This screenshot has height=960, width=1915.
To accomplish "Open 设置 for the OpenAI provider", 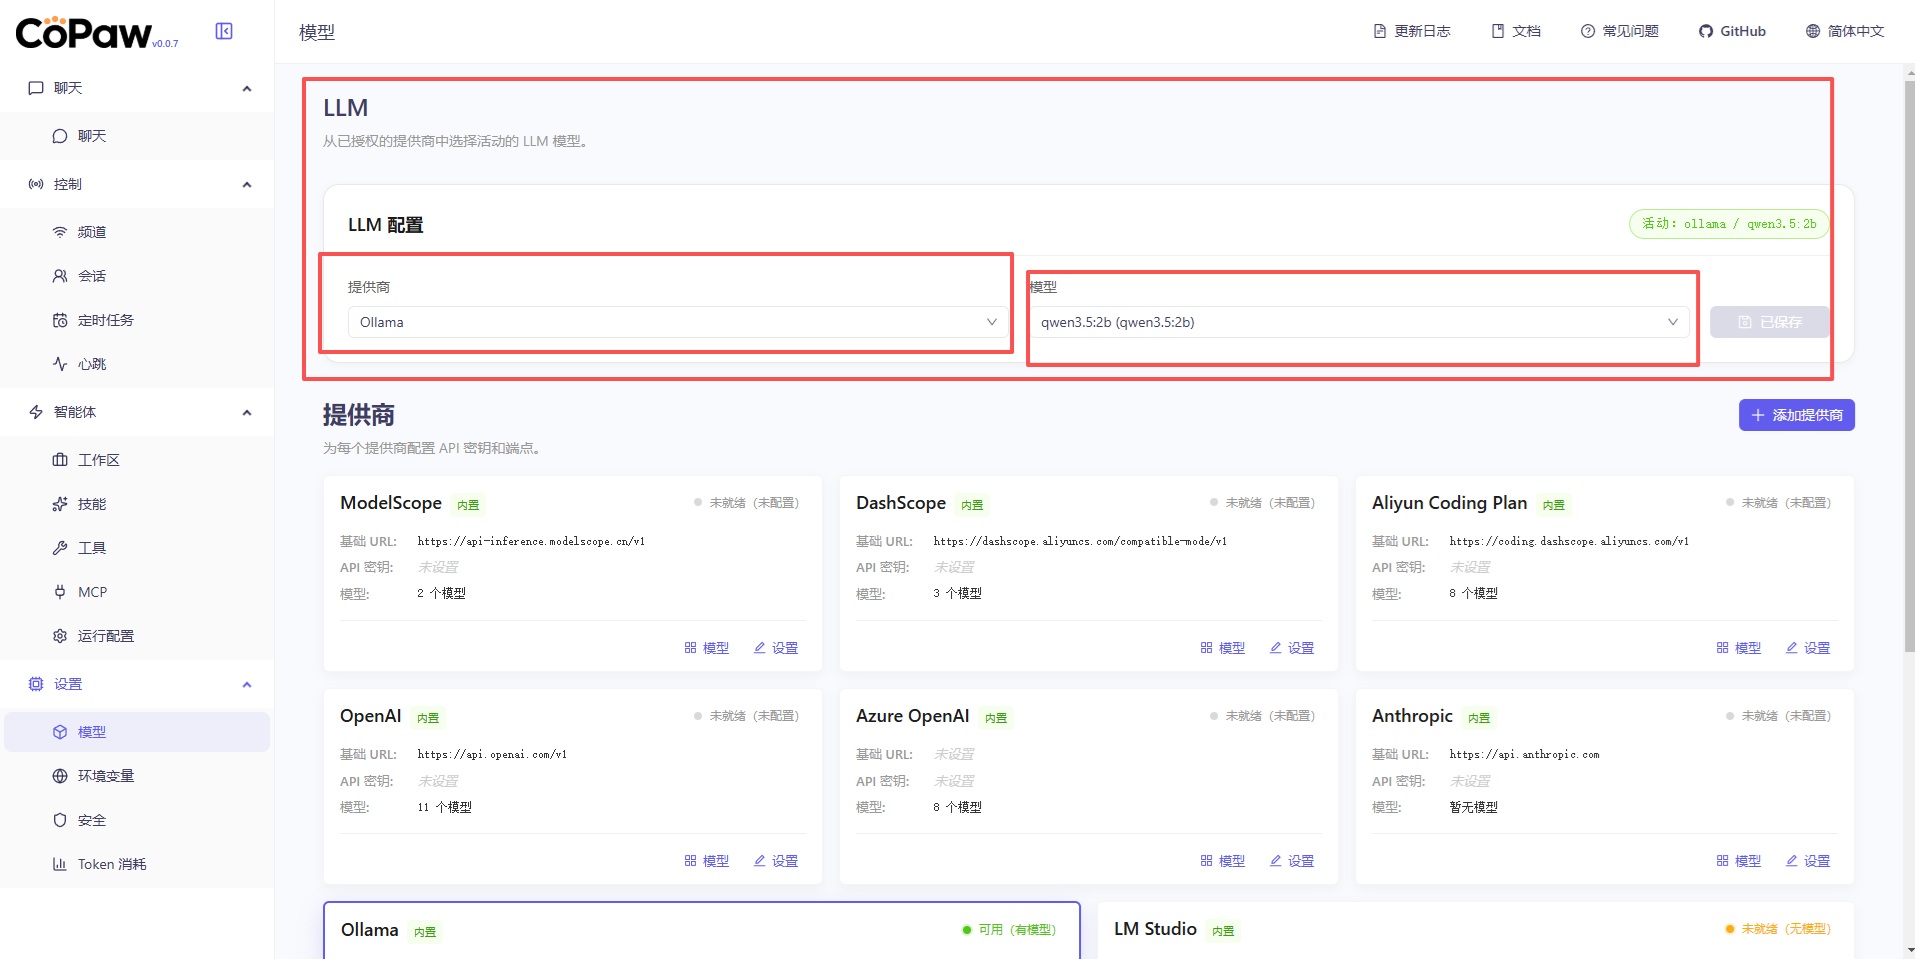I will [x=776, y=861].
